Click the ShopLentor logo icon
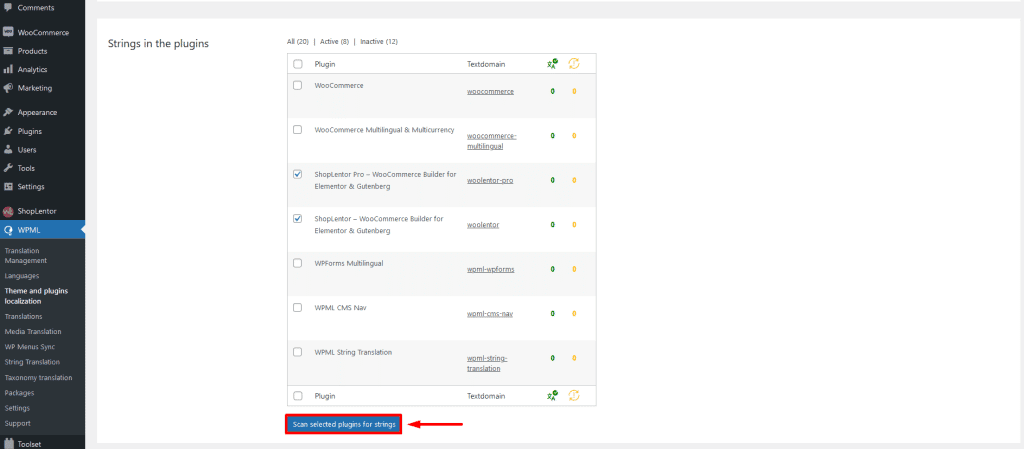The image size is (1024, 449). [x=8, y=211]
